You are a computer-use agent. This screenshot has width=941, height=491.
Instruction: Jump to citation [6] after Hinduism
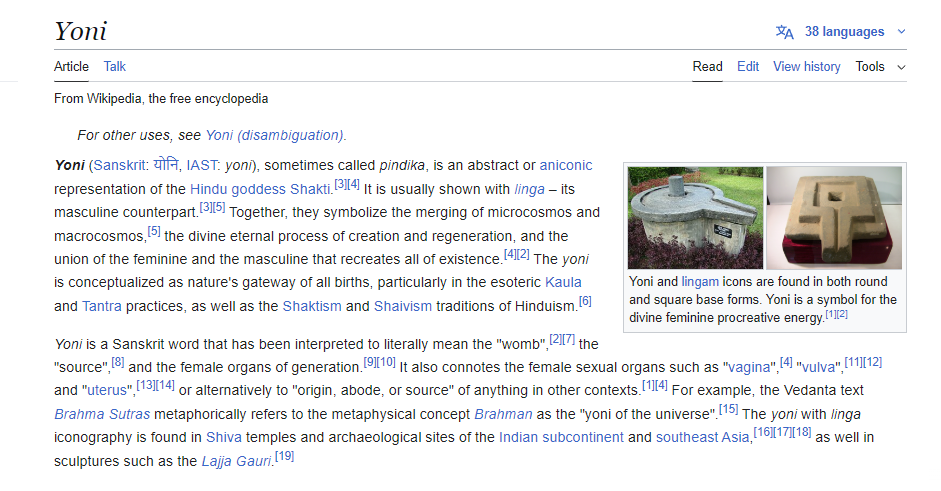[x=585, y=301]
